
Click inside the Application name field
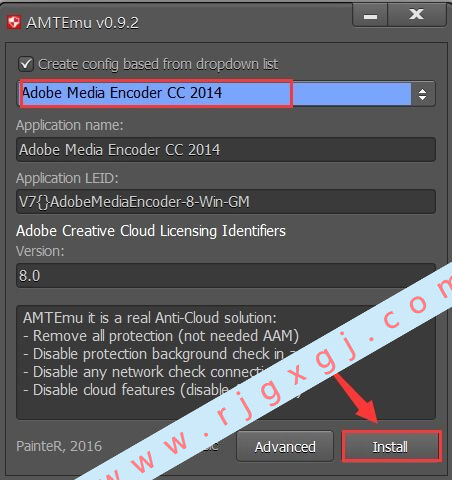(226, 150)
